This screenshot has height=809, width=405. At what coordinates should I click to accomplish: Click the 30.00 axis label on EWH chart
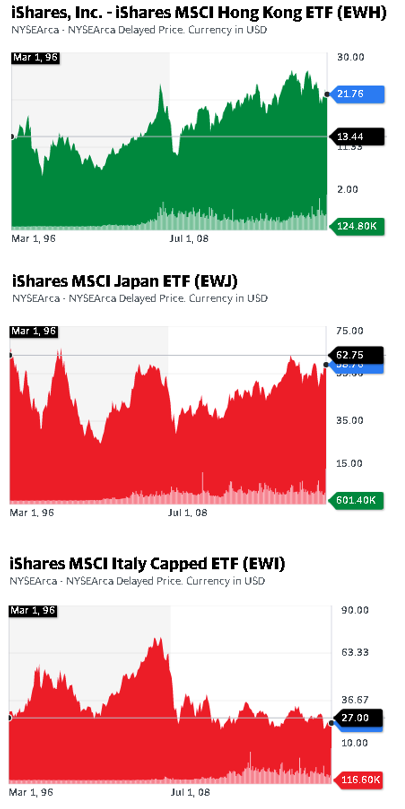pyautogui.click(x=351, y=57)
